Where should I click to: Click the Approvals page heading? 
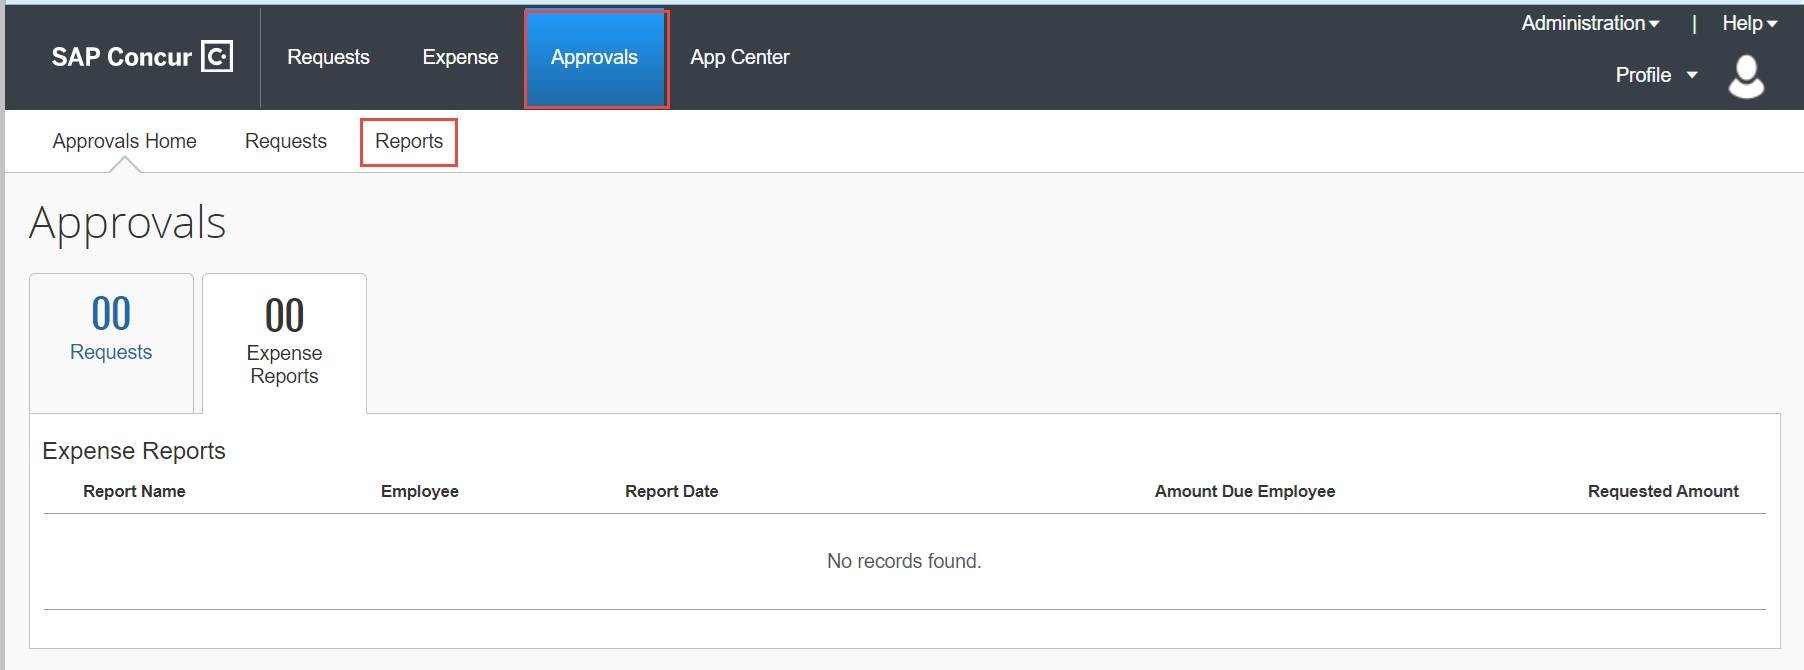coord(128,222)
